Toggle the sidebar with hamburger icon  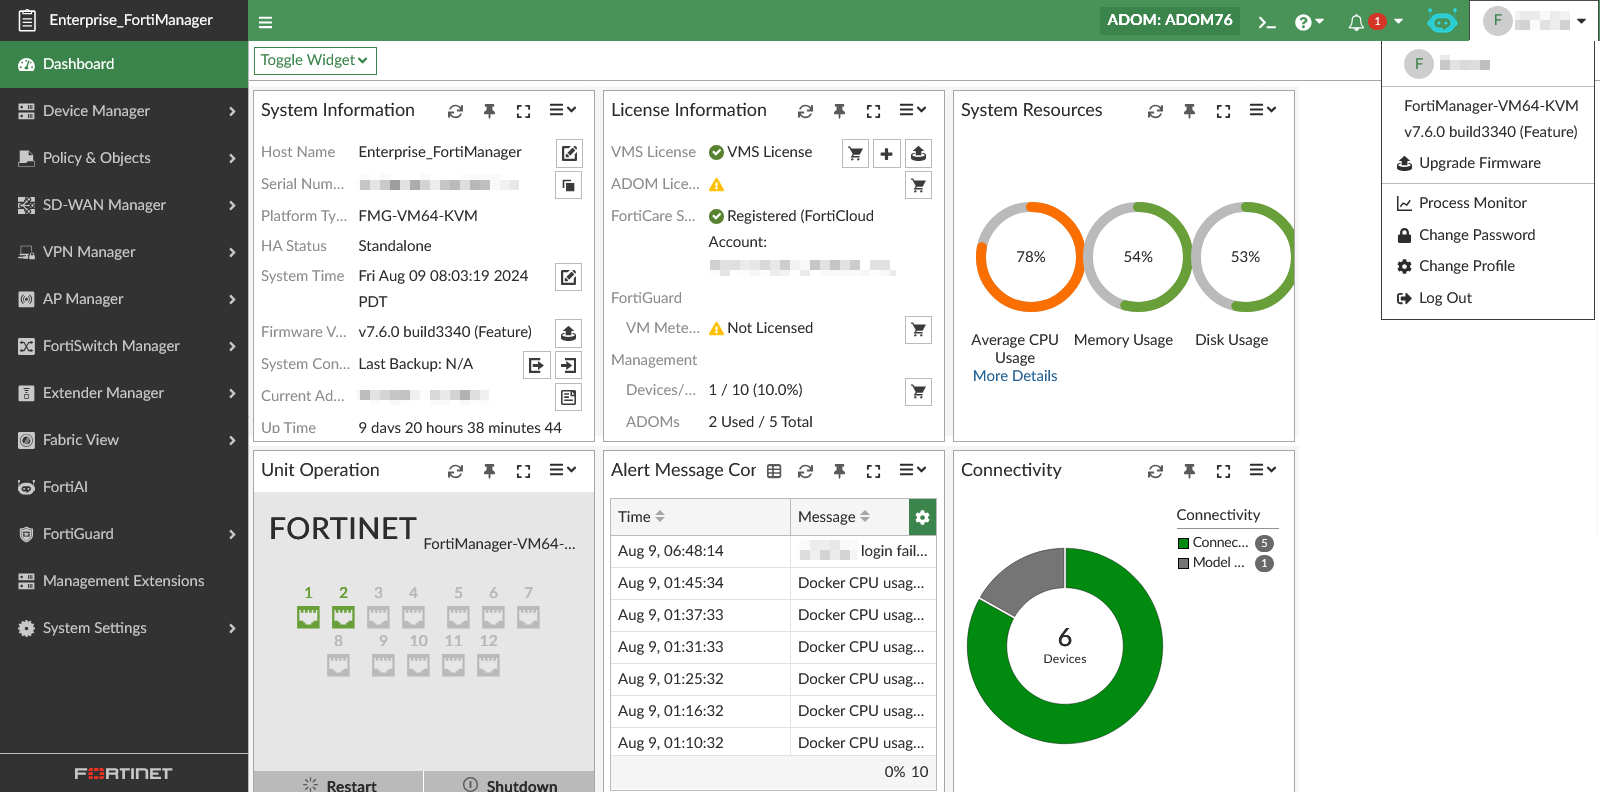pos(265,22)
